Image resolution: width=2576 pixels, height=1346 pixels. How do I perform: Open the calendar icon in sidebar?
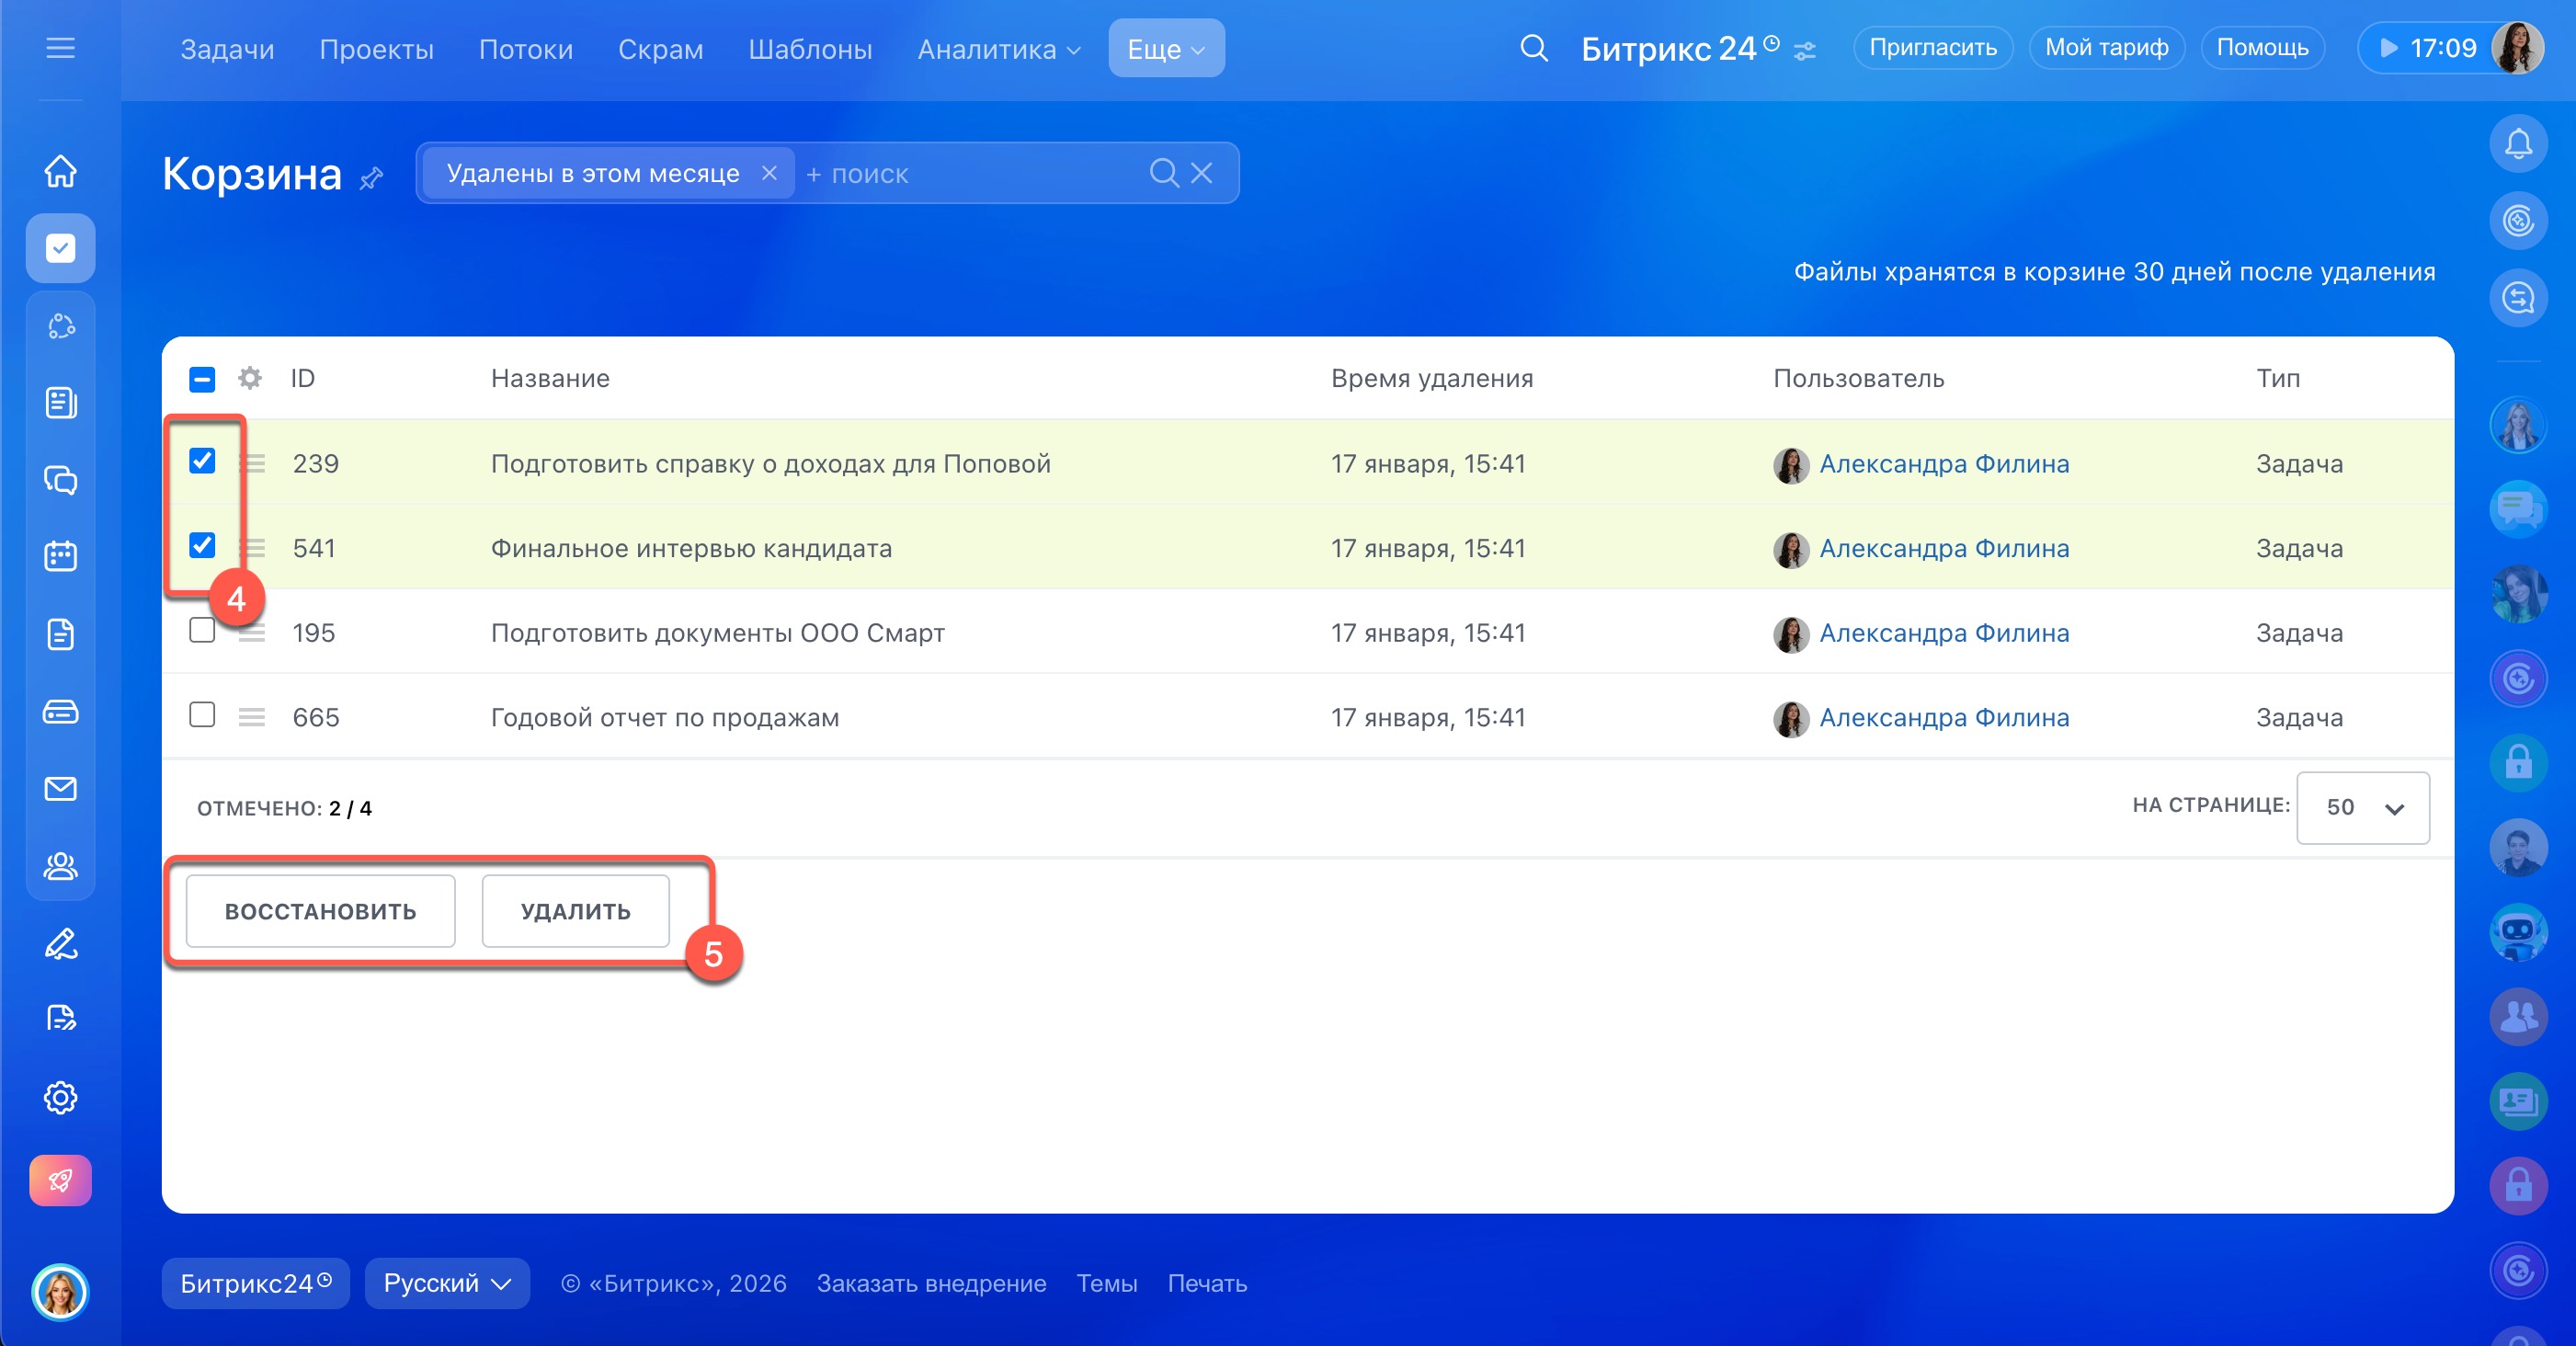click(x=60, y=556)
